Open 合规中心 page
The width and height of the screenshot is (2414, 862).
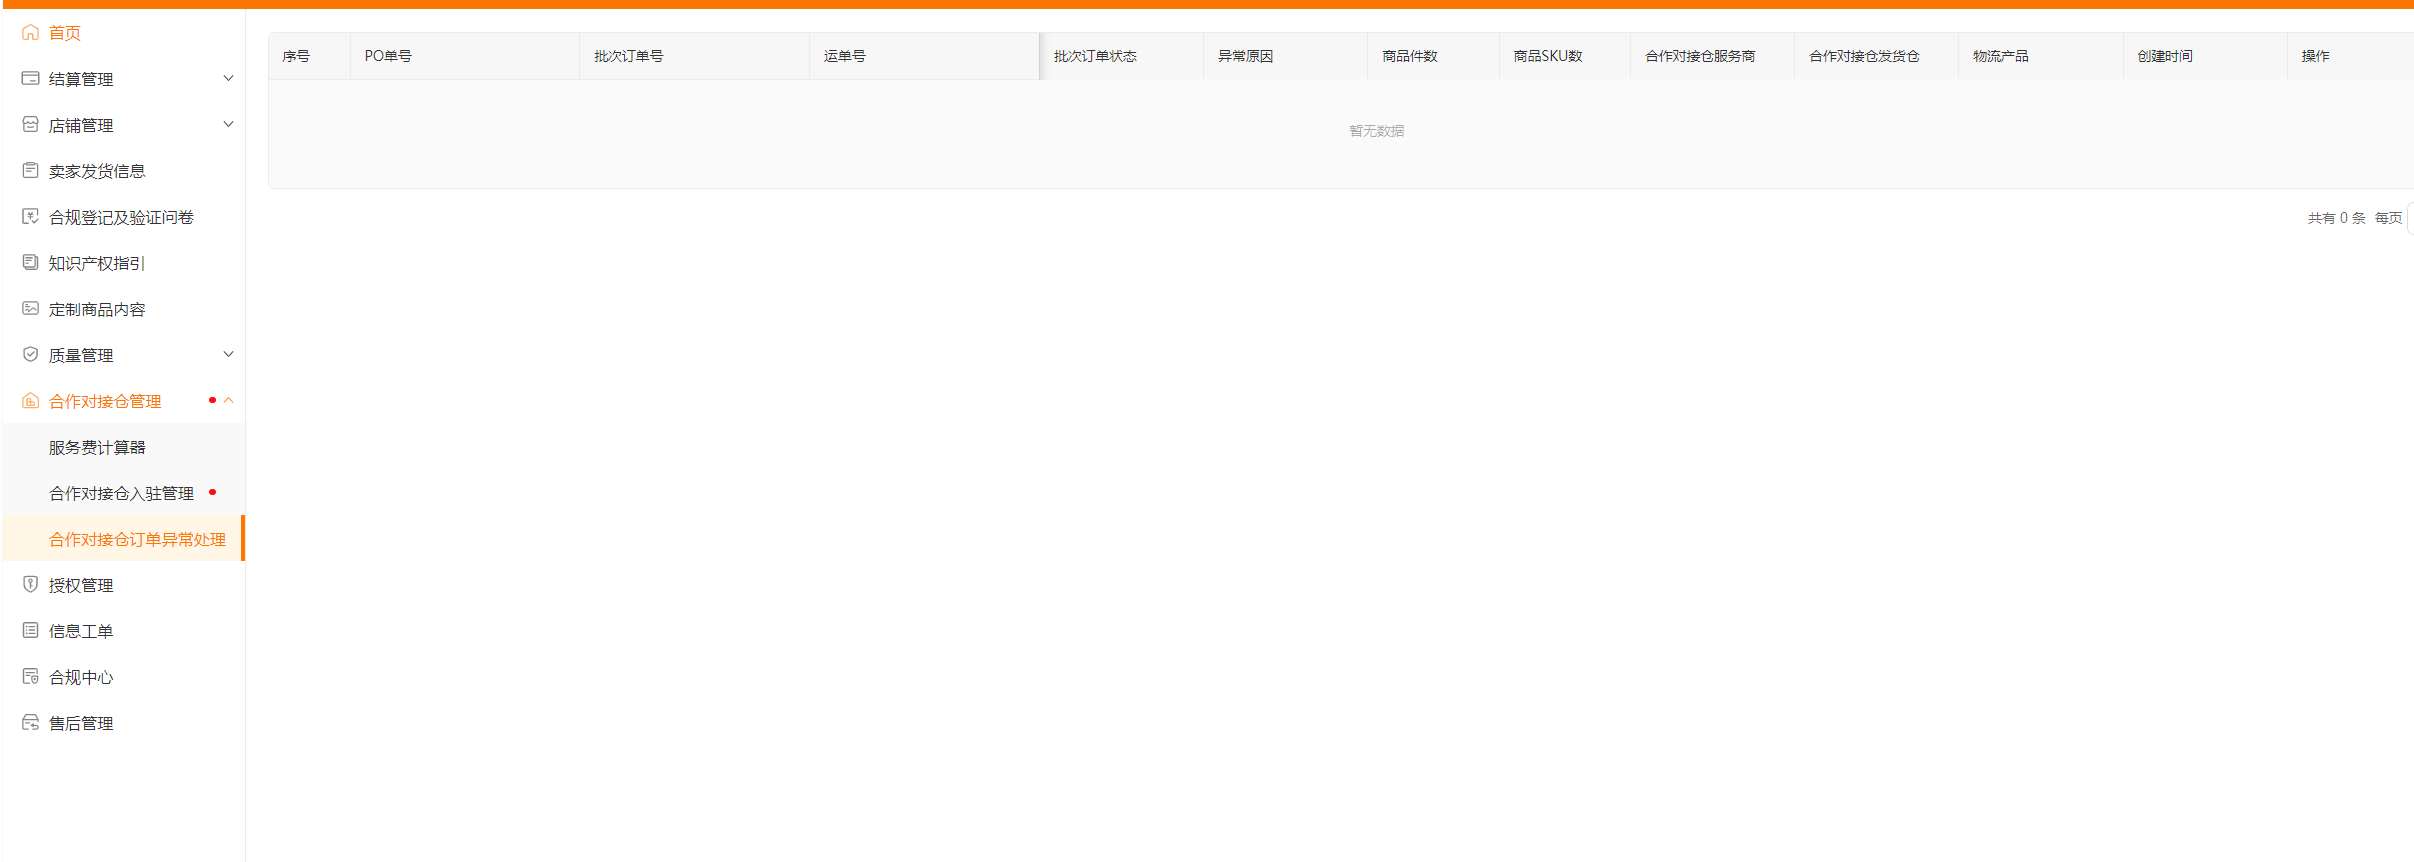pos(81,677)
